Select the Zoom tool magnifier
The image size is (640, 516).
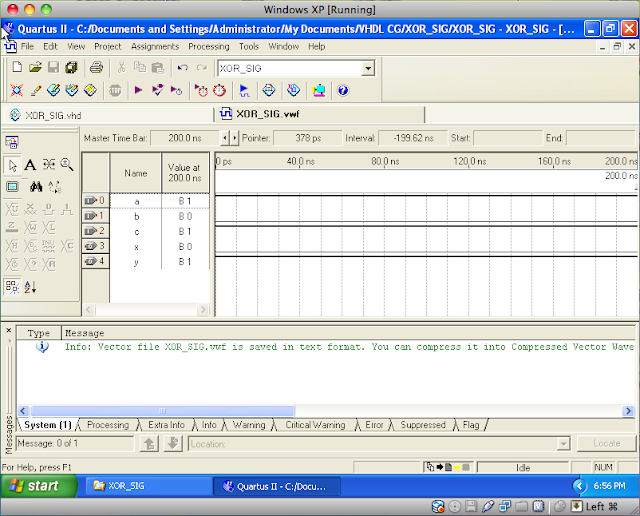(x=67, y=165)
